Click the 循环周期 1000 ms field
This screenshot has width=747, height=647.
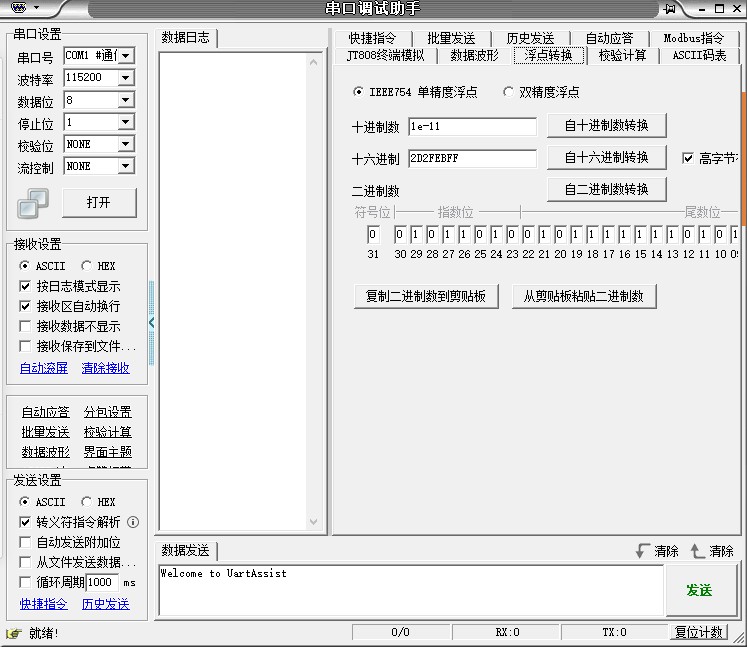(102, 583)
